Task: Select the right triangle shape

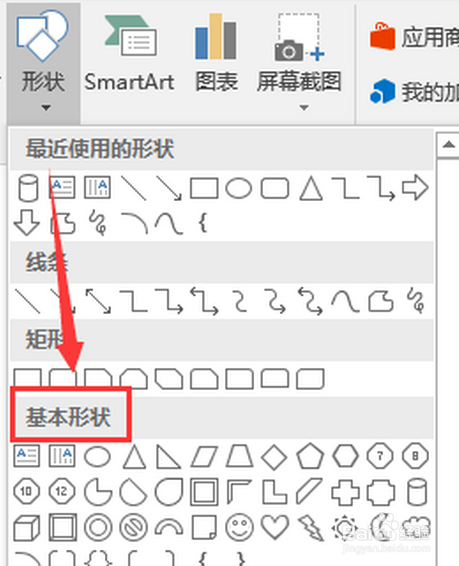Action: pyautogui.click(x=168, y=457)
